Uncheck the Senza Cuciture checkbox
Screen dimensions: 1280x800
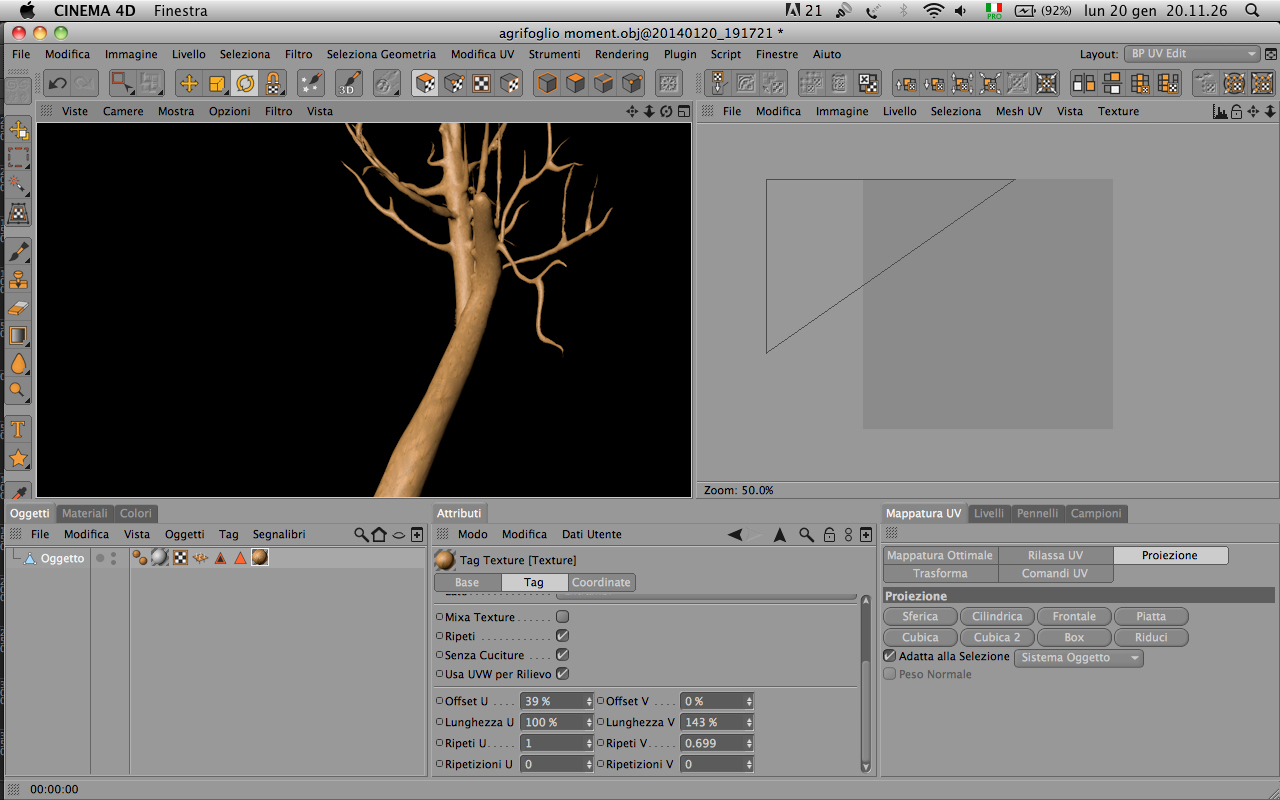562,655
